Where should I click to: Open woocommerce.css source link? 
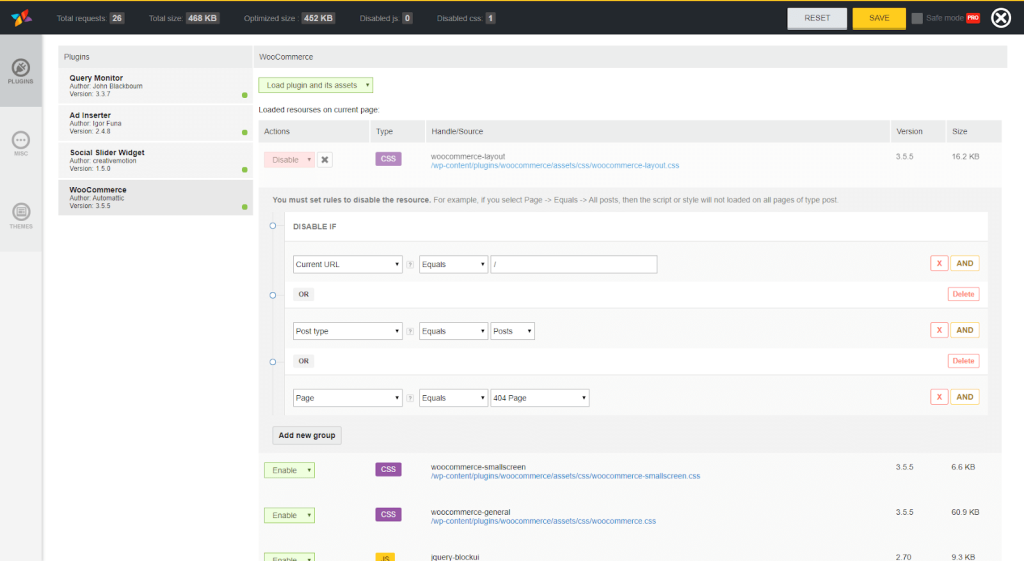[x=543, y=521]
